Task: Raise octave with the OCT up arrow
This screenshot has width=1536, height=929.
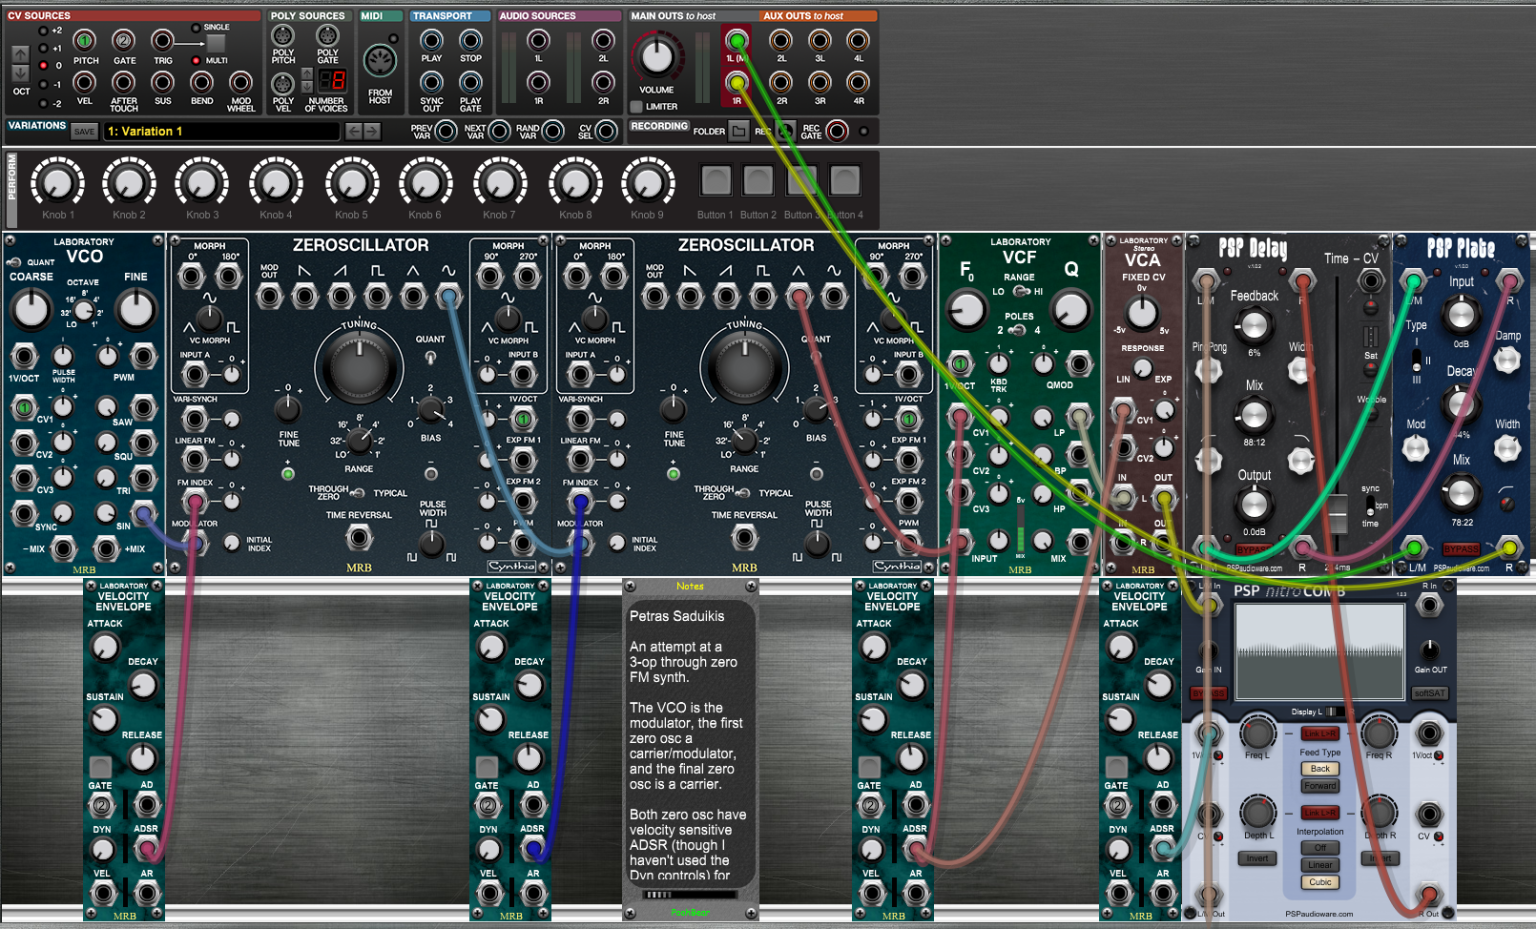Action: tap(20, 53)
